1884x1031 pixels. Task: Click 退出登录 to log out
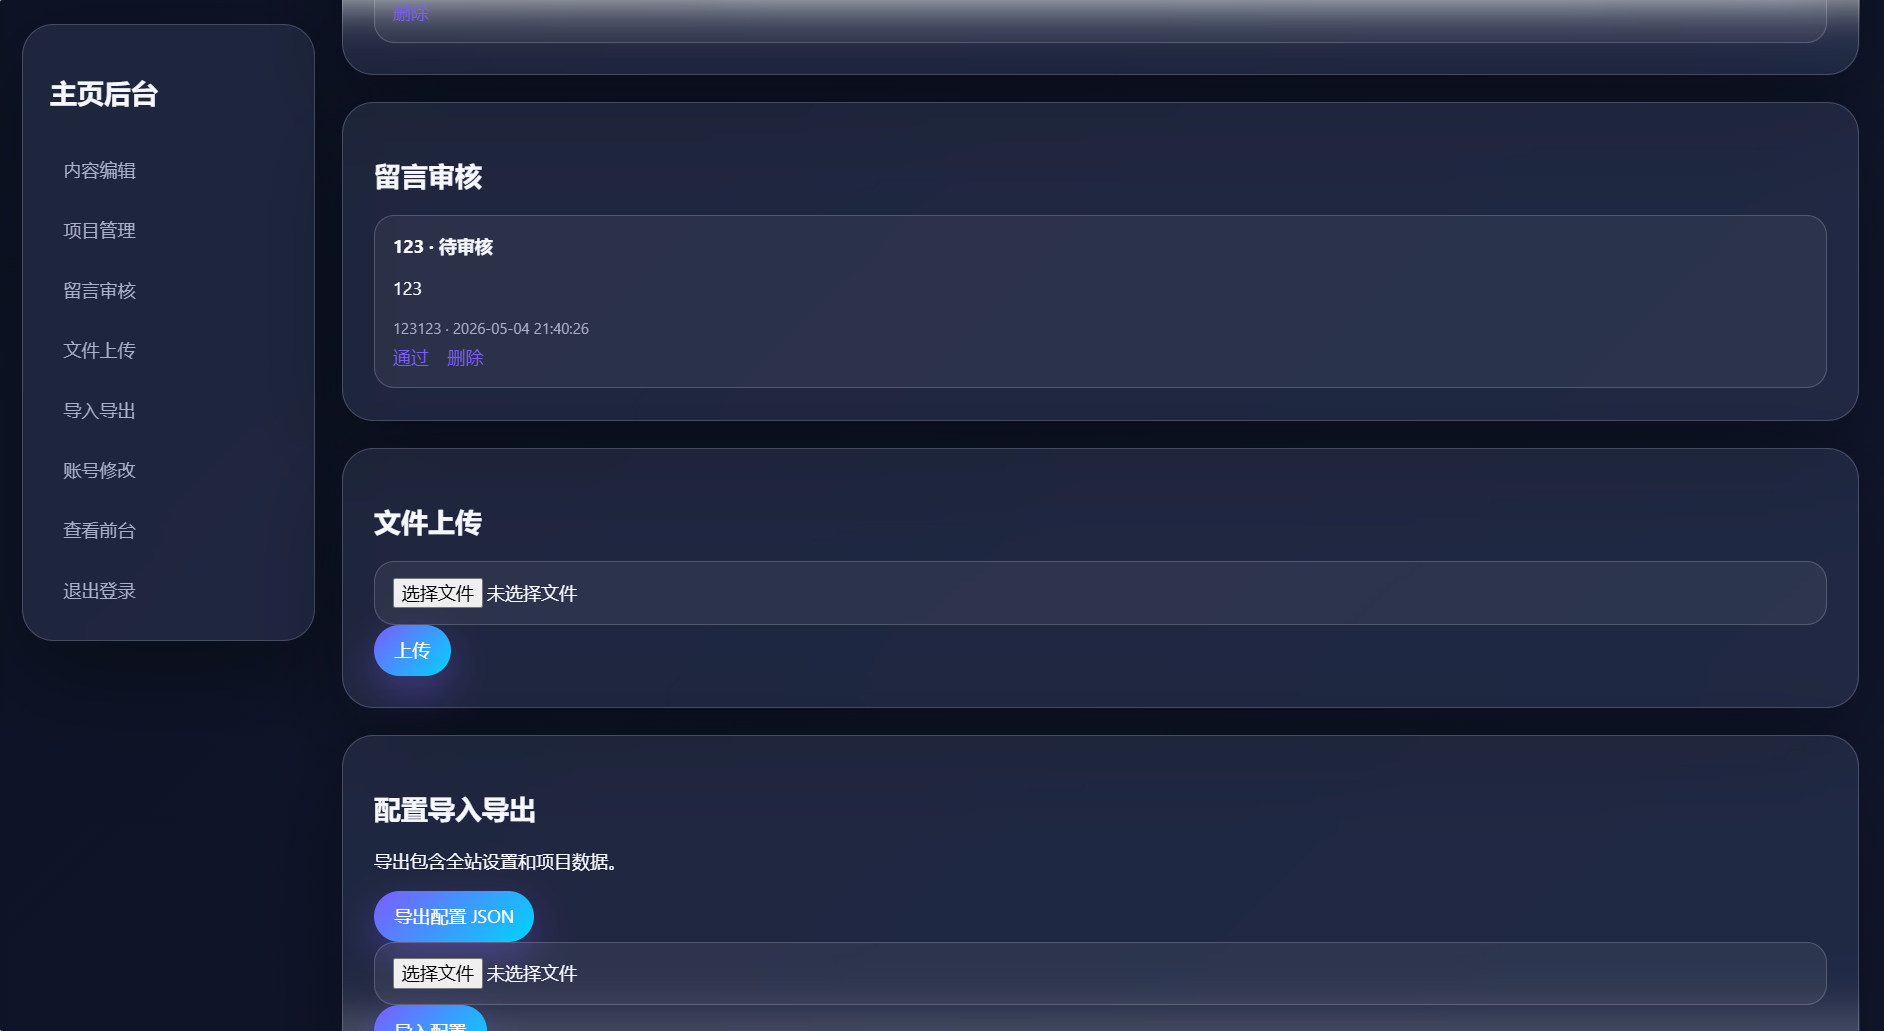(x=99, y=591)
